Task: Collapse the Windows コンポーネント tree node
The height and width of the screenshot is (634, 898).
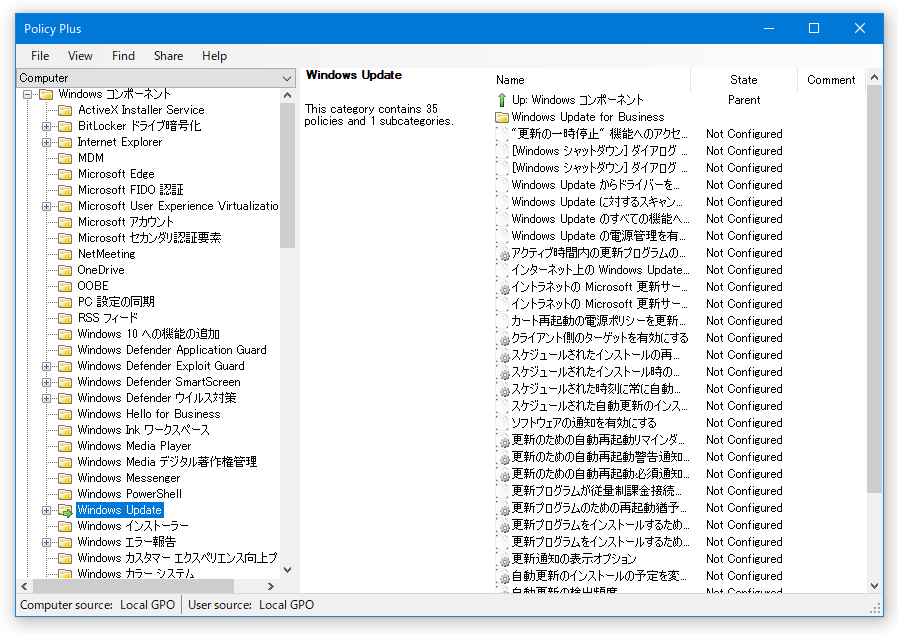Action: pos(27,94)
